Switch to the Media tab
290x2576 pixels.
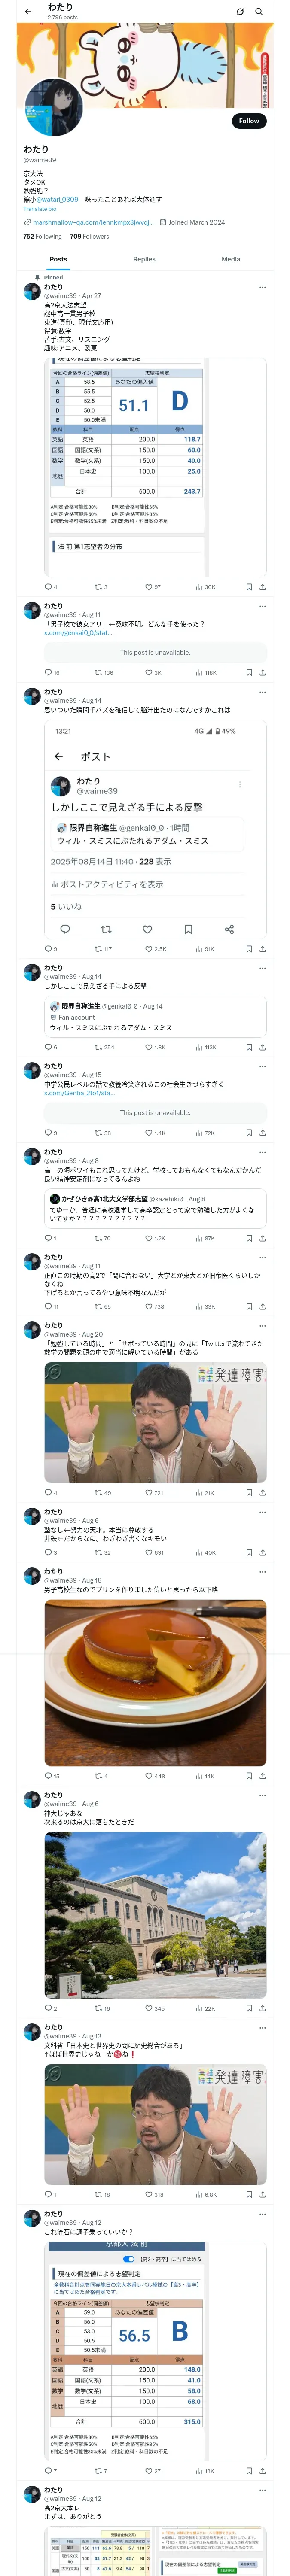click(x=231, y=259)
